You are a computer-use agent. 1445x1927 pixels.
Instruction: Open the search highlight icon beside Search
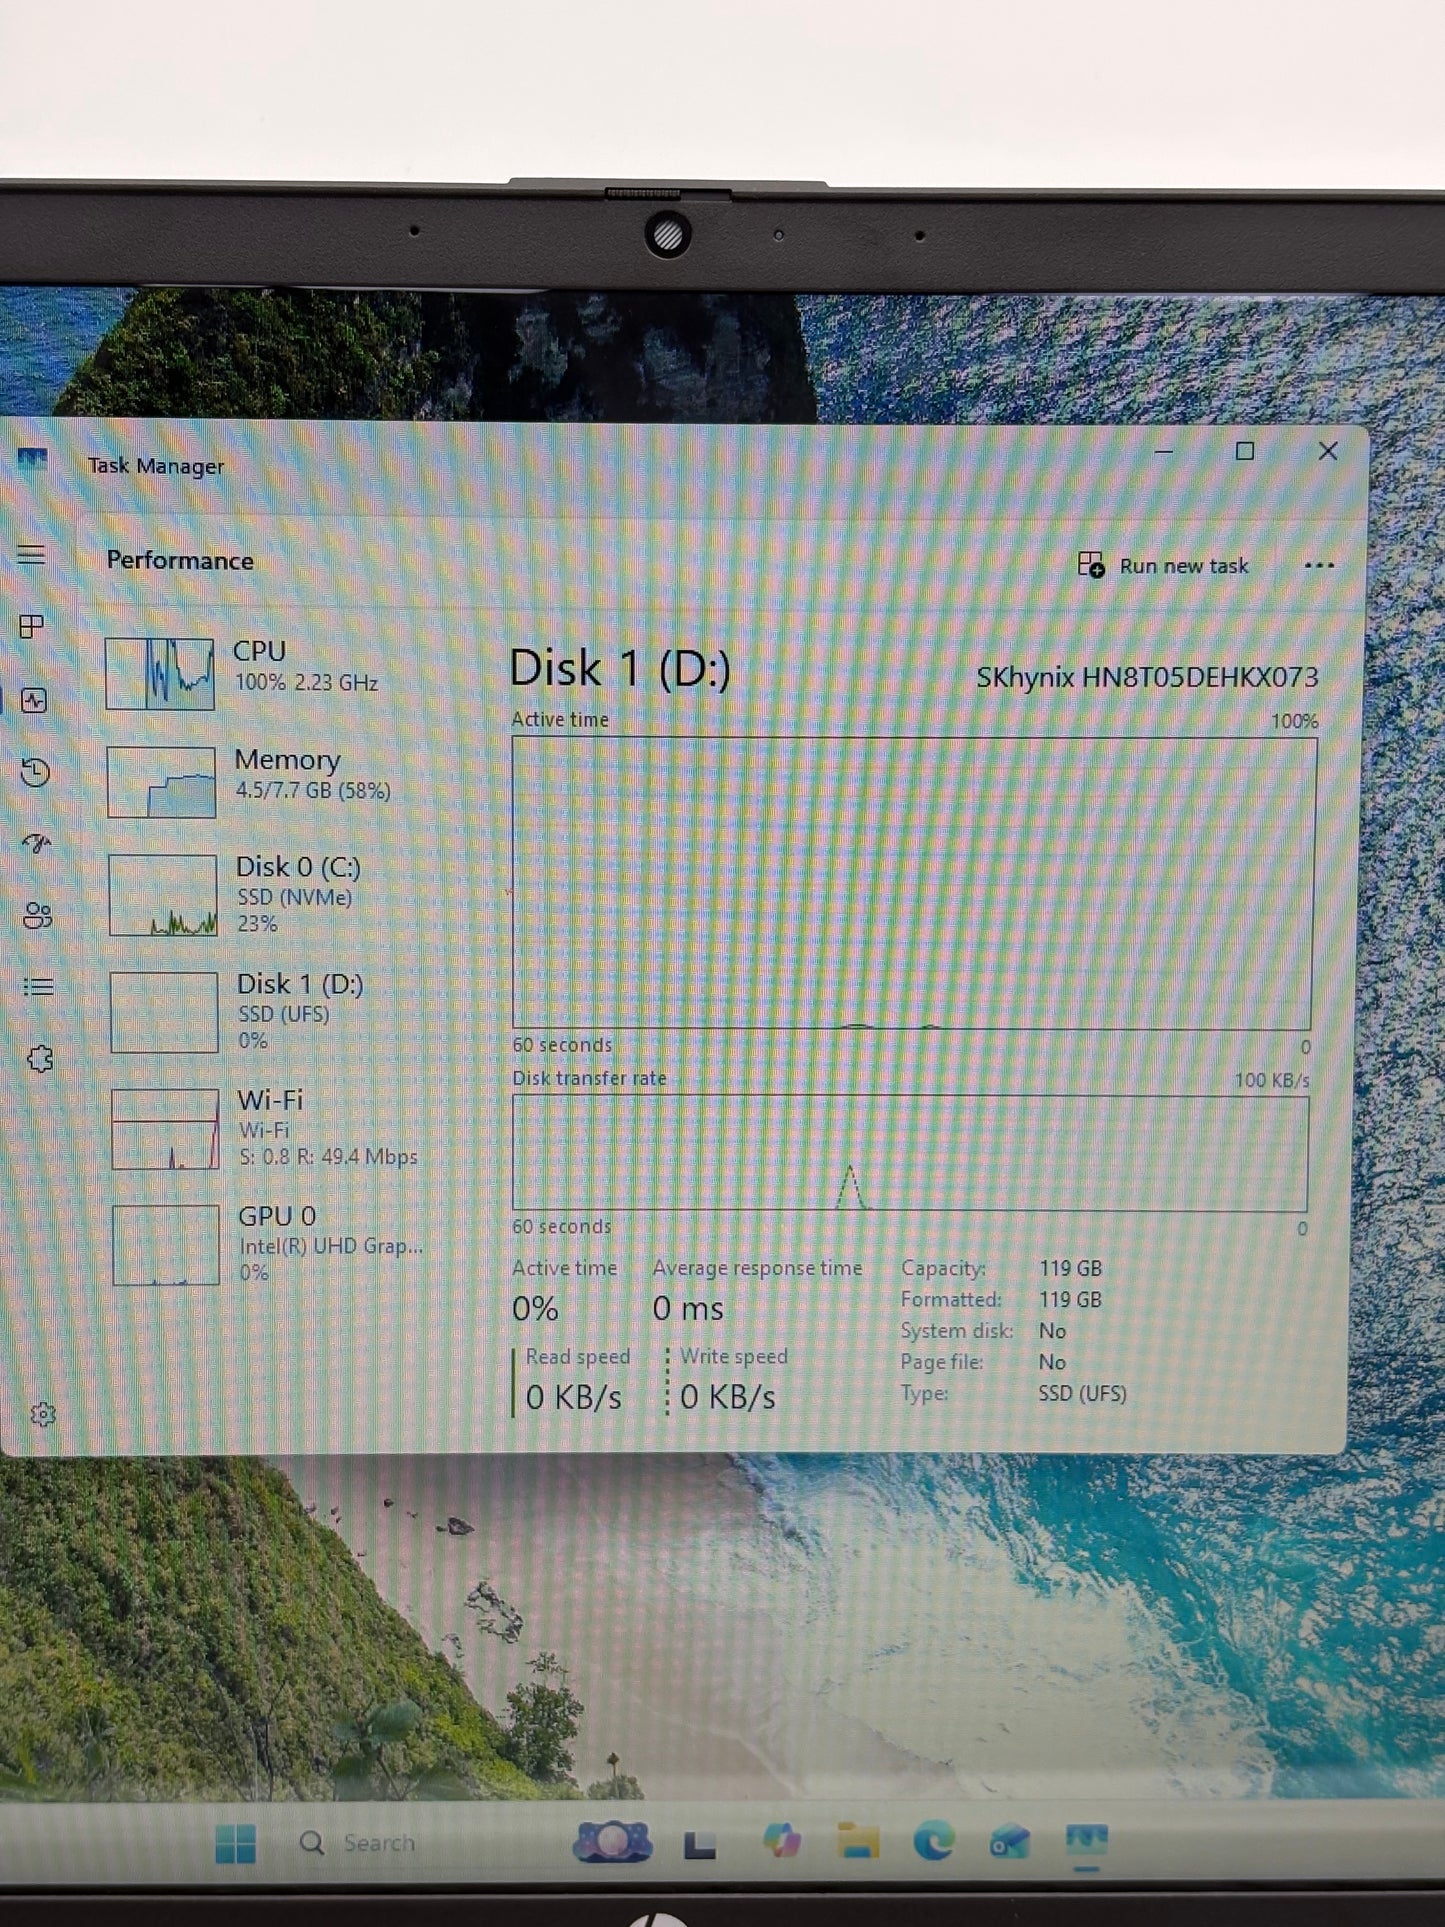[x=612, y=1842]
